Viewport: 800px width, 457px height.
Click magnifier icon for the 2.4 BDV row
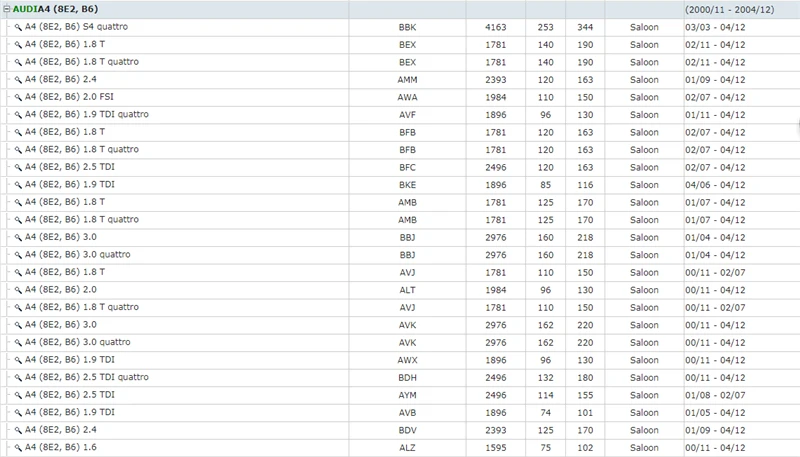(18, 430)
